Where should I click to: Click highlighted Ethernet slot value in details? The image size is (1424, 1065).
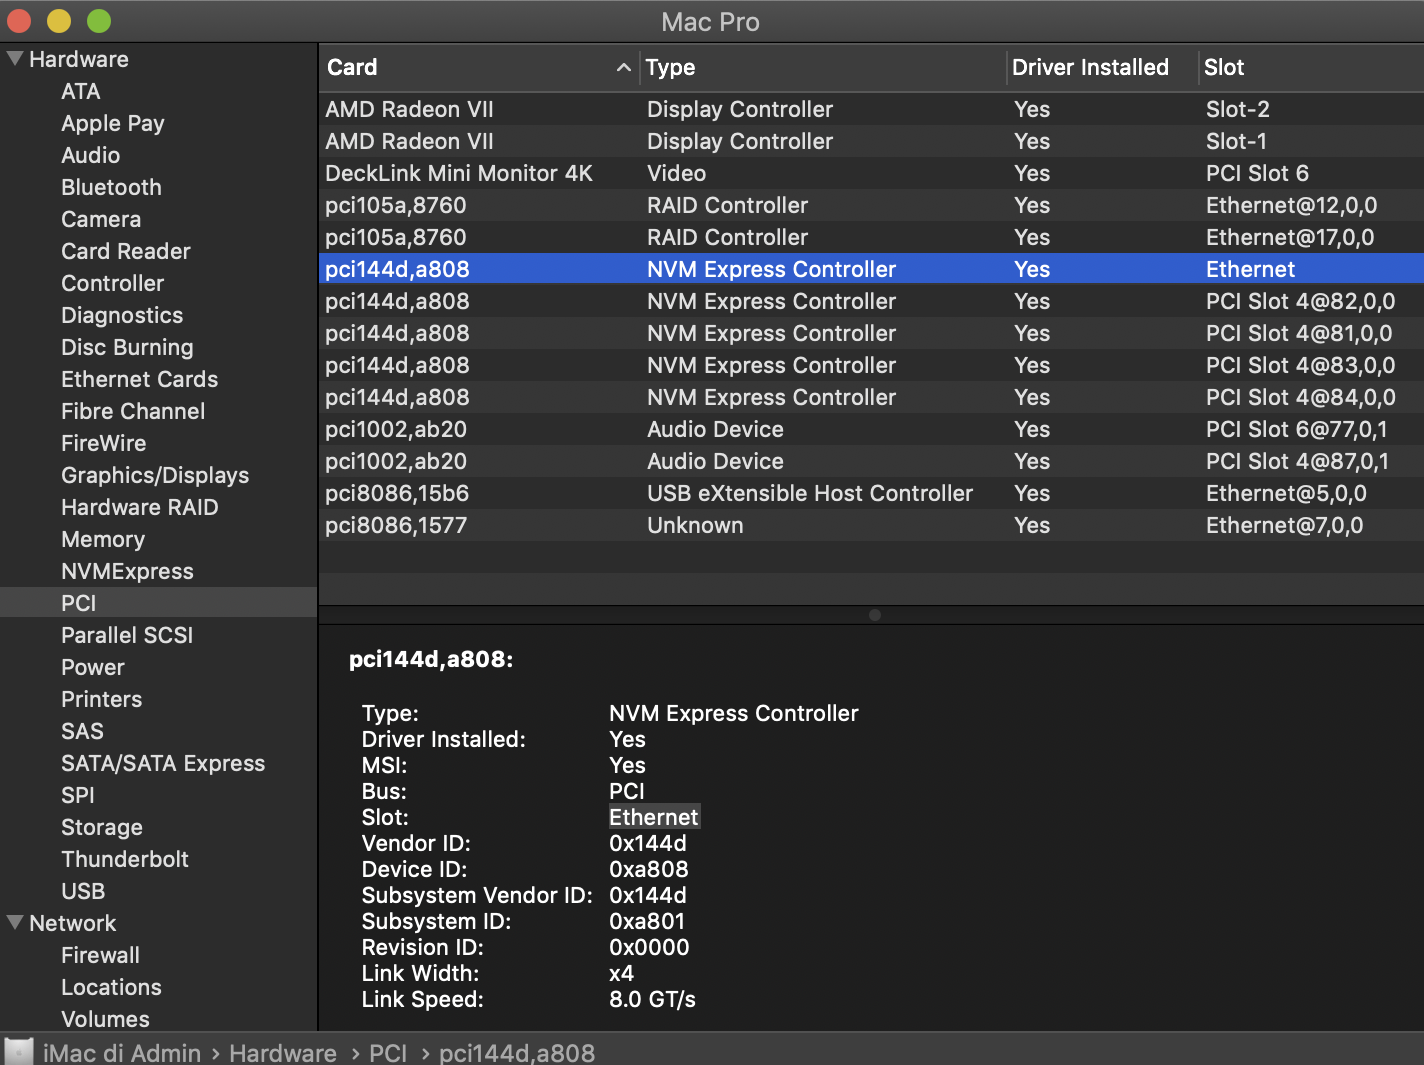point(654,817)
